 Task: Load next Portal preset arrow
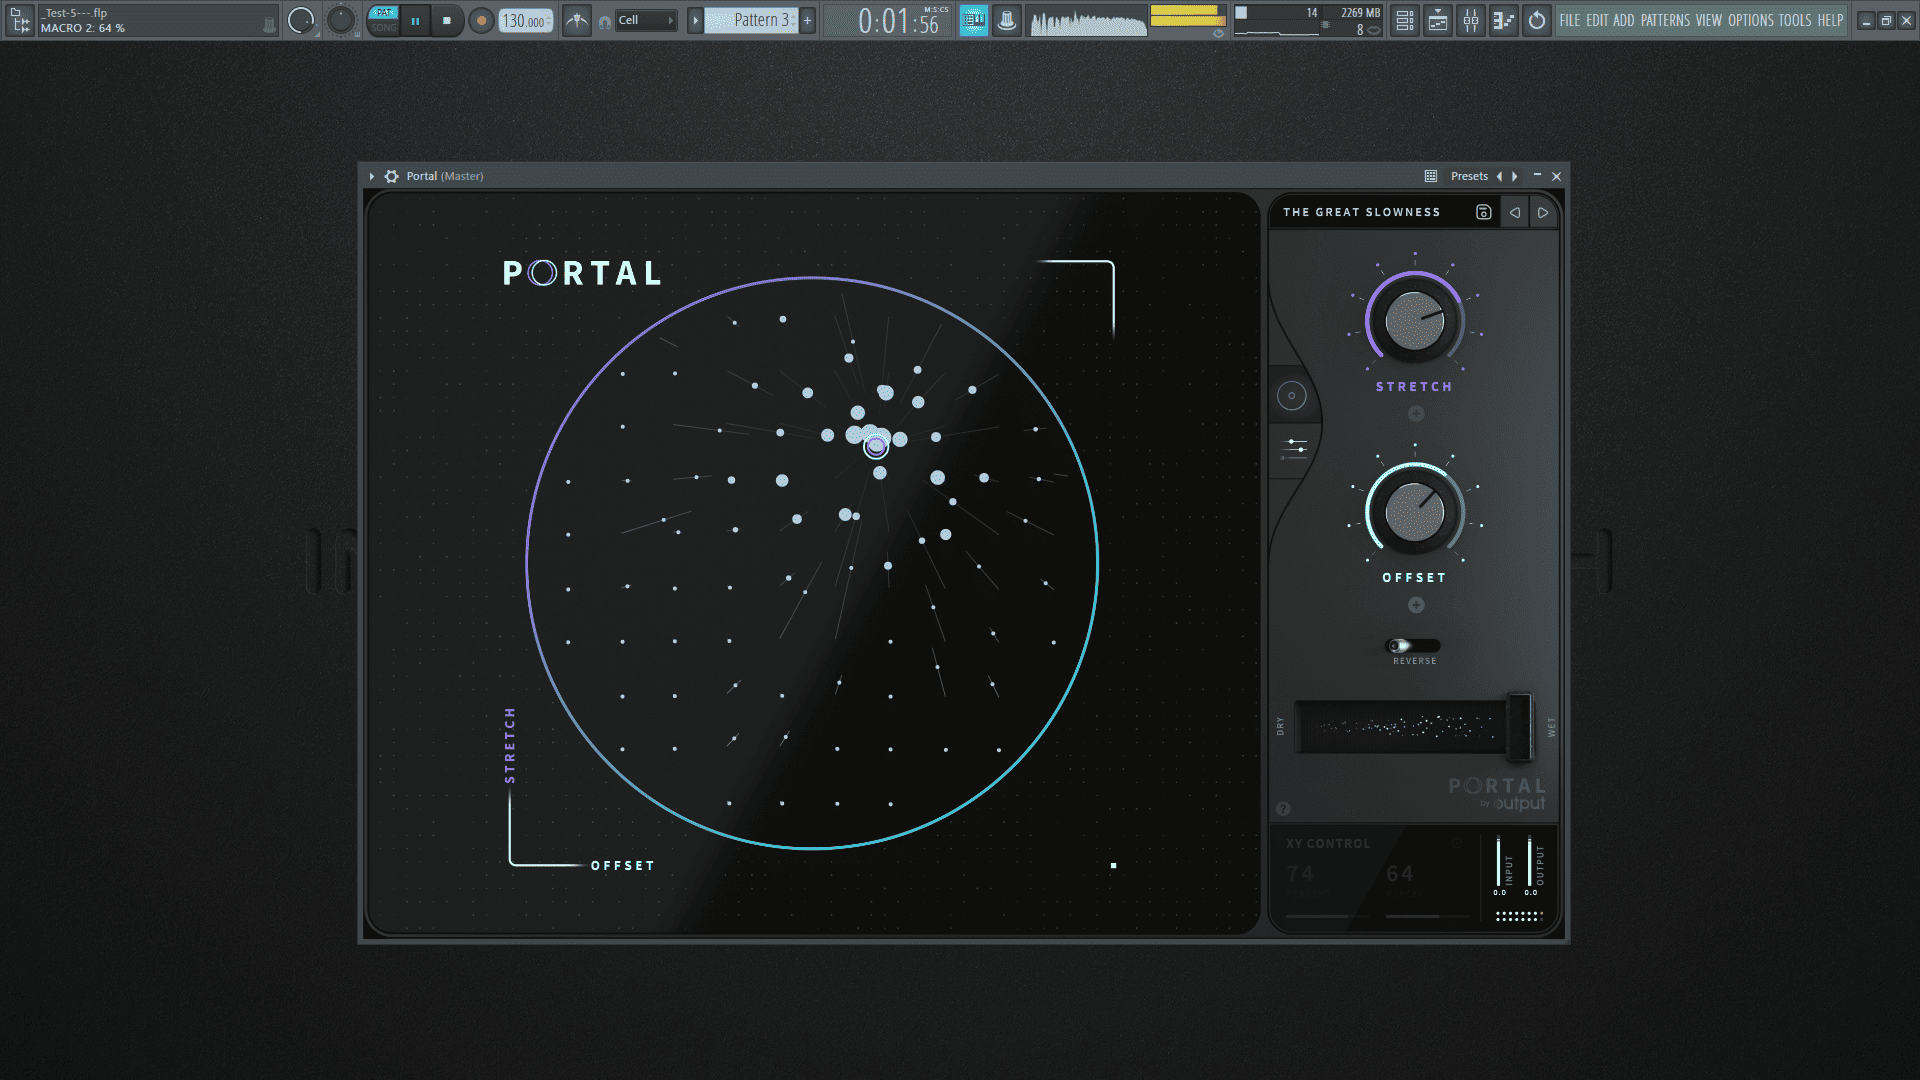(1543, 212)
